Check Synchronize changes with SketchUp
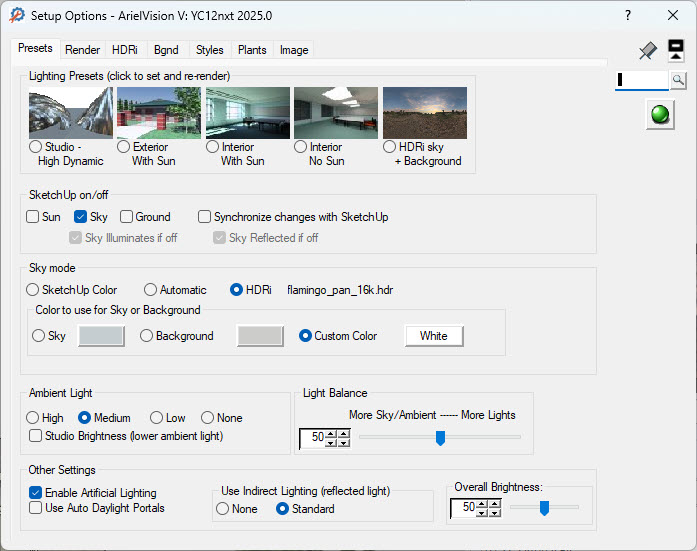697x551 pixels. [204, 217]
